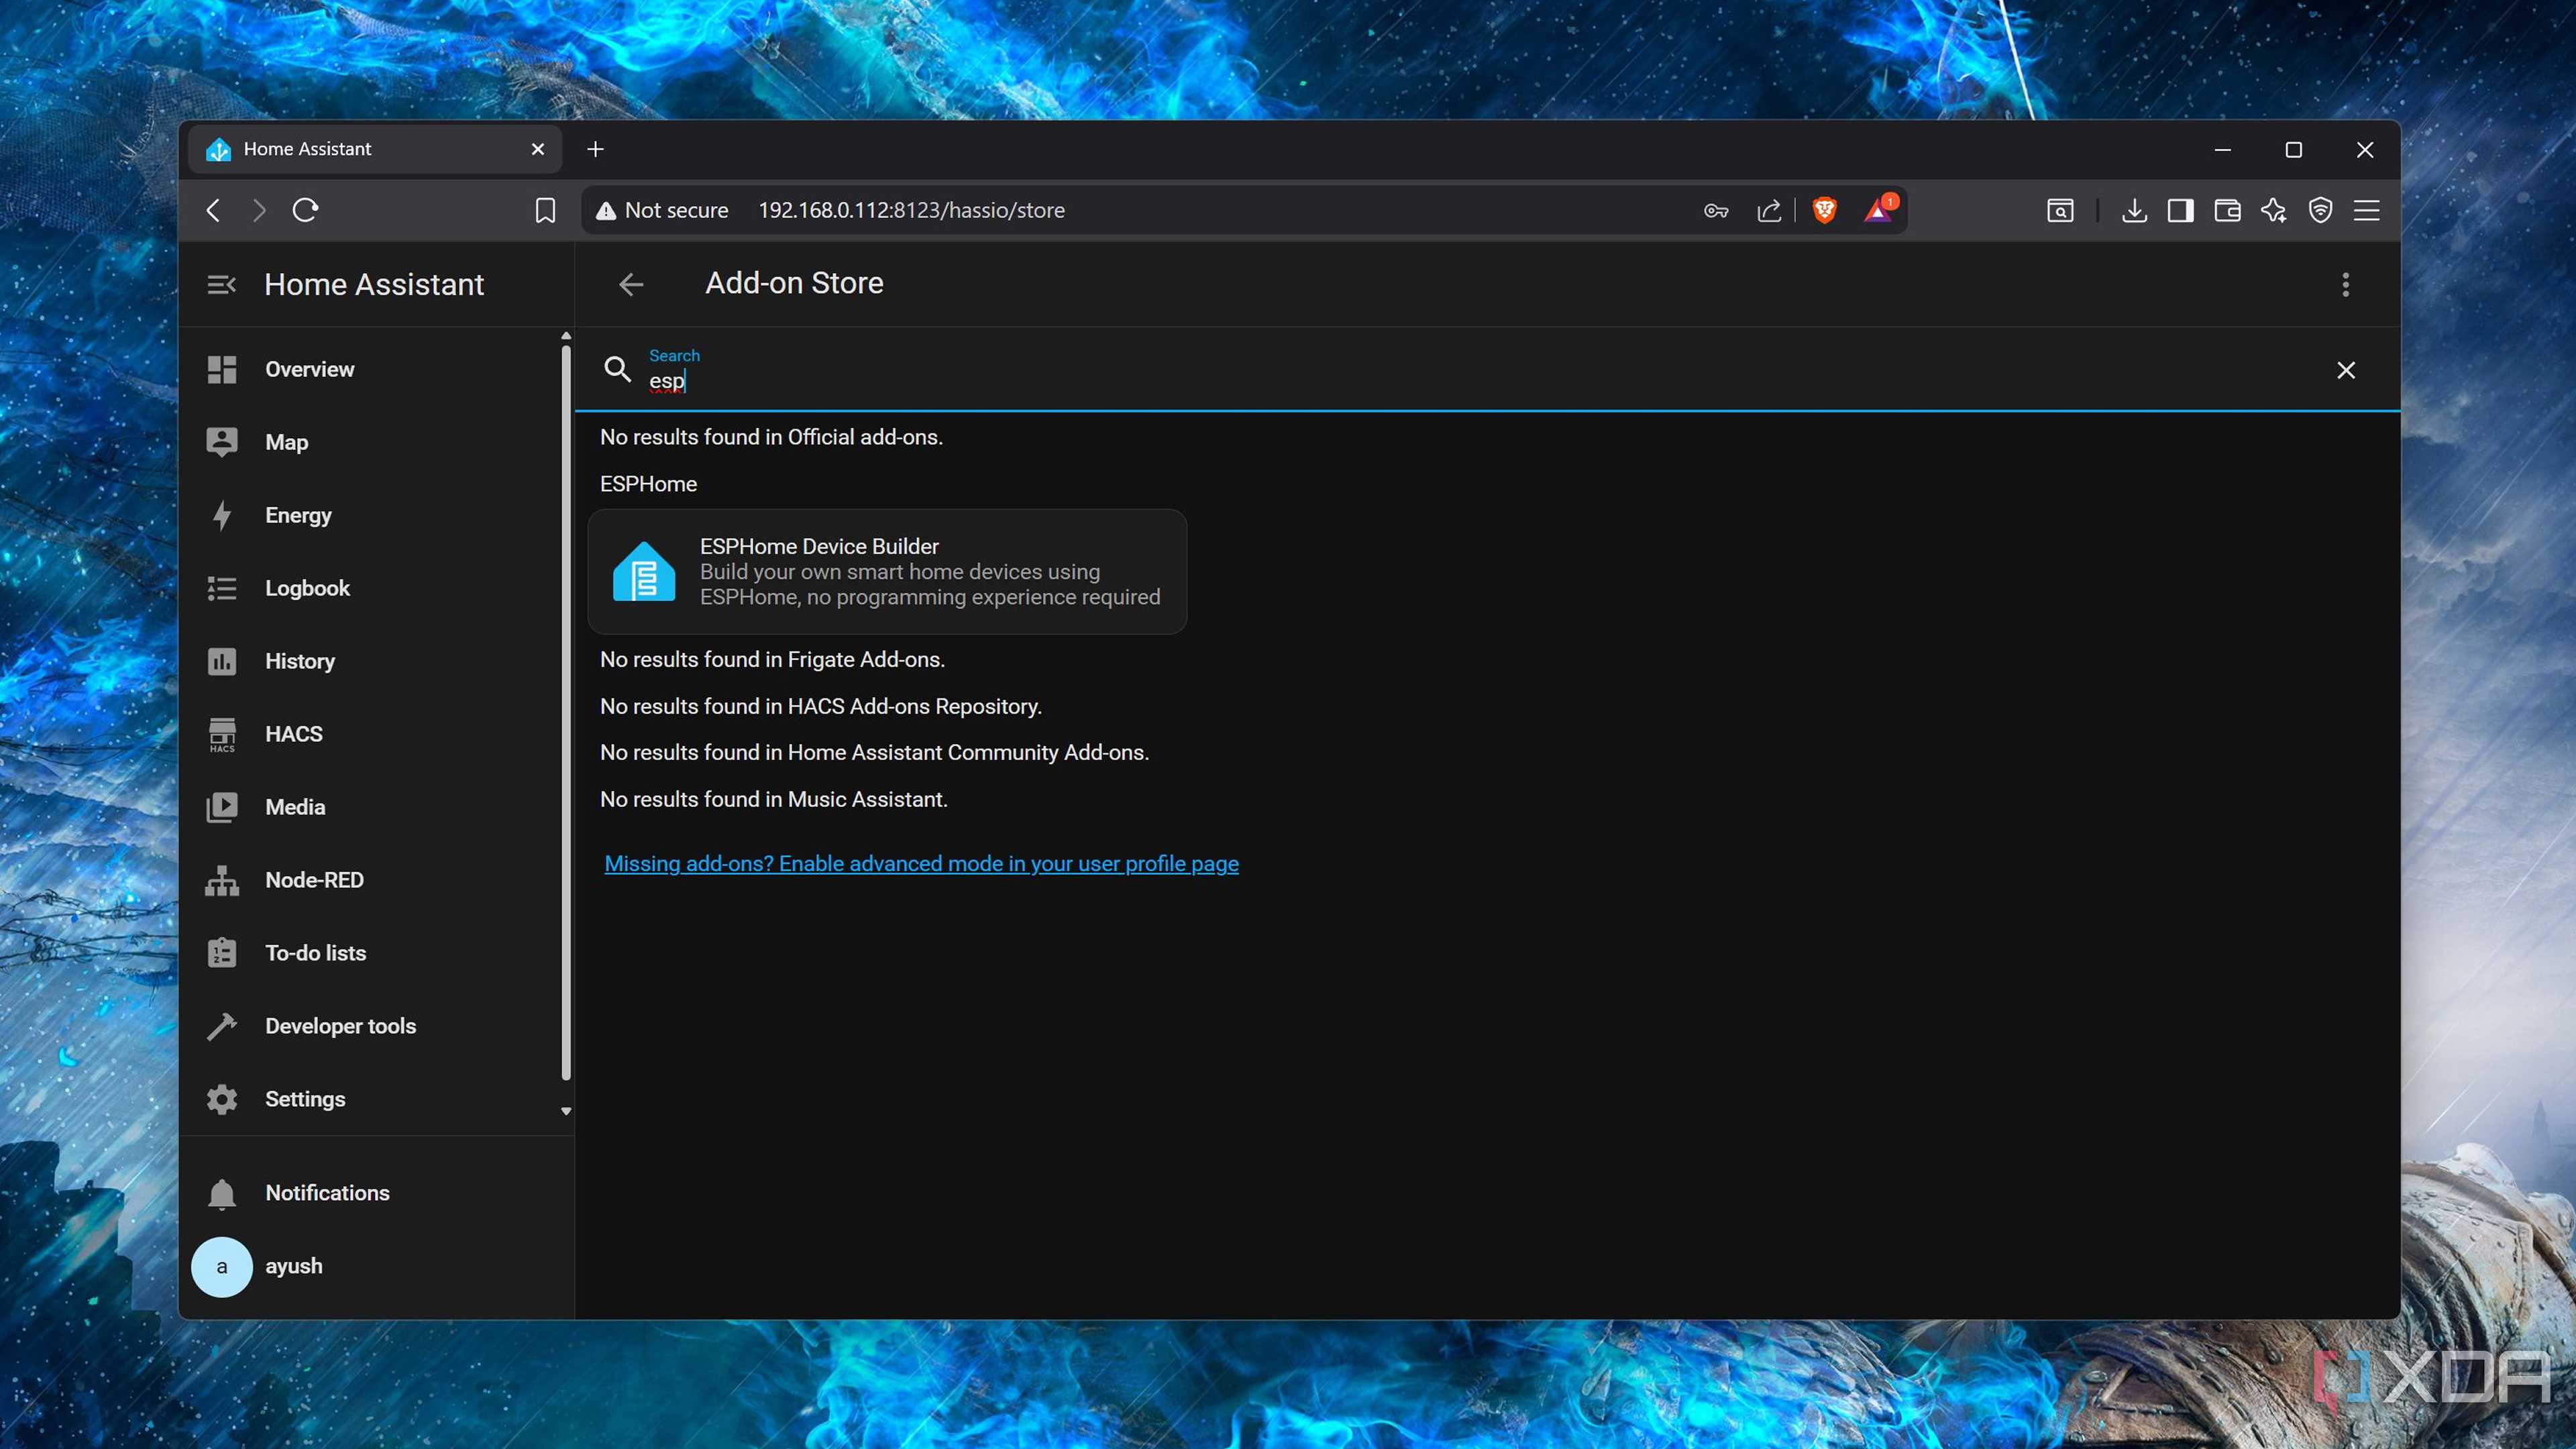Go back from the Add-on Store
Image resolution: width=2576 pixels, height=1449 pixels.
[x=631, y=285]
